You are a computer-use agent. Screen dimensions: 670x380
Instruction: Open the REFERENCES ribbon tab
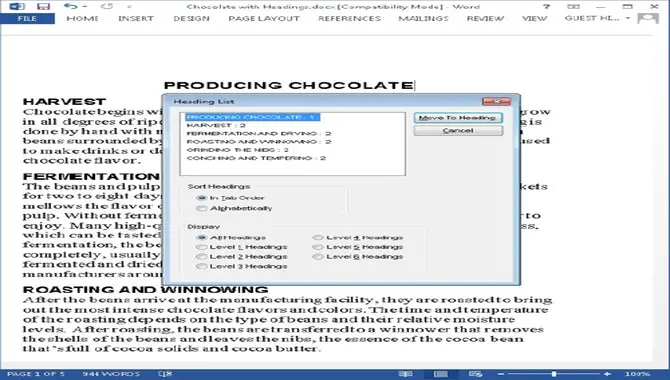coord(349,18)
